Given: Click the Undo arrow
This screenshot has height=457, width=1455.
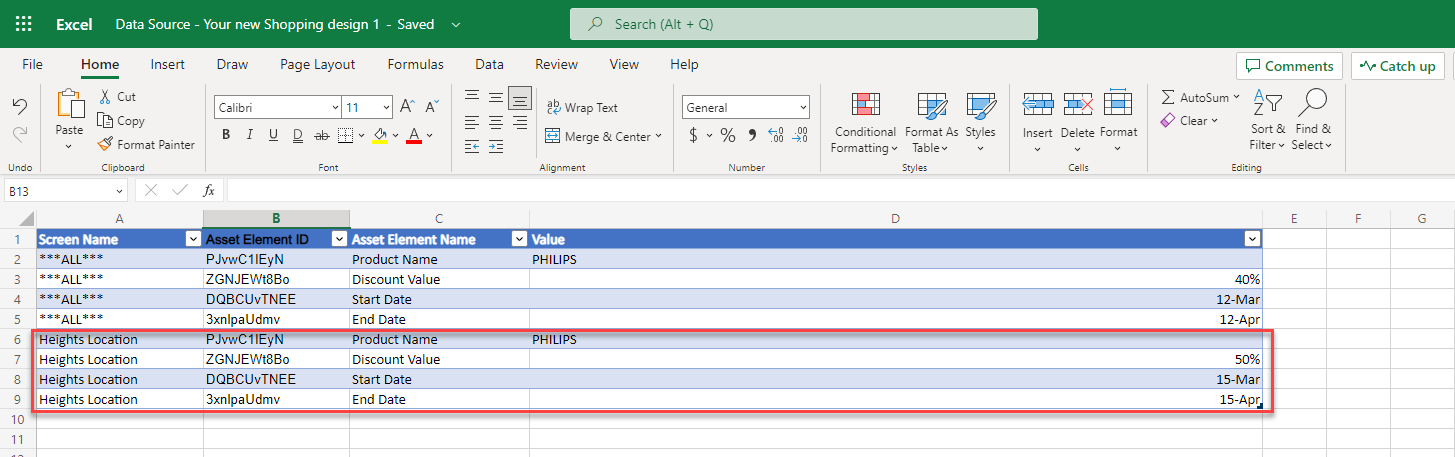Looking at the screenshot, I should click(19, 106).
